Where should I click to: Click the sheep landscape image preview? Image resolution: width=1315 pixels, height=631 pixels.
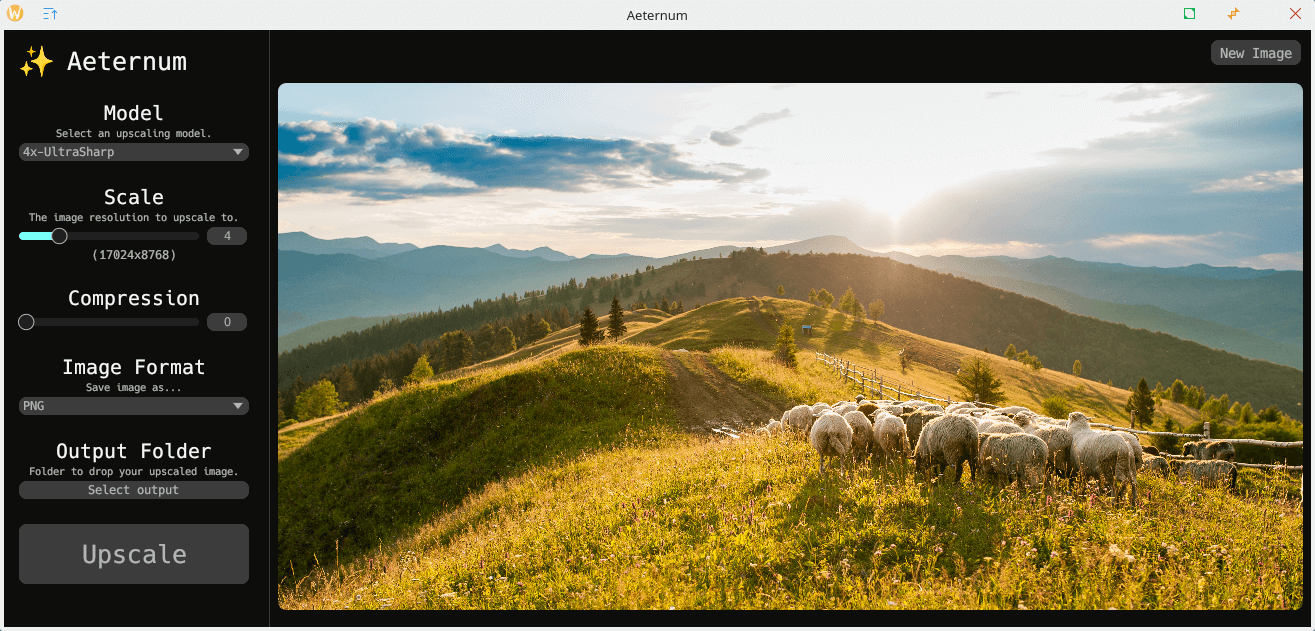pyautogui.click(x=790, y=346)
